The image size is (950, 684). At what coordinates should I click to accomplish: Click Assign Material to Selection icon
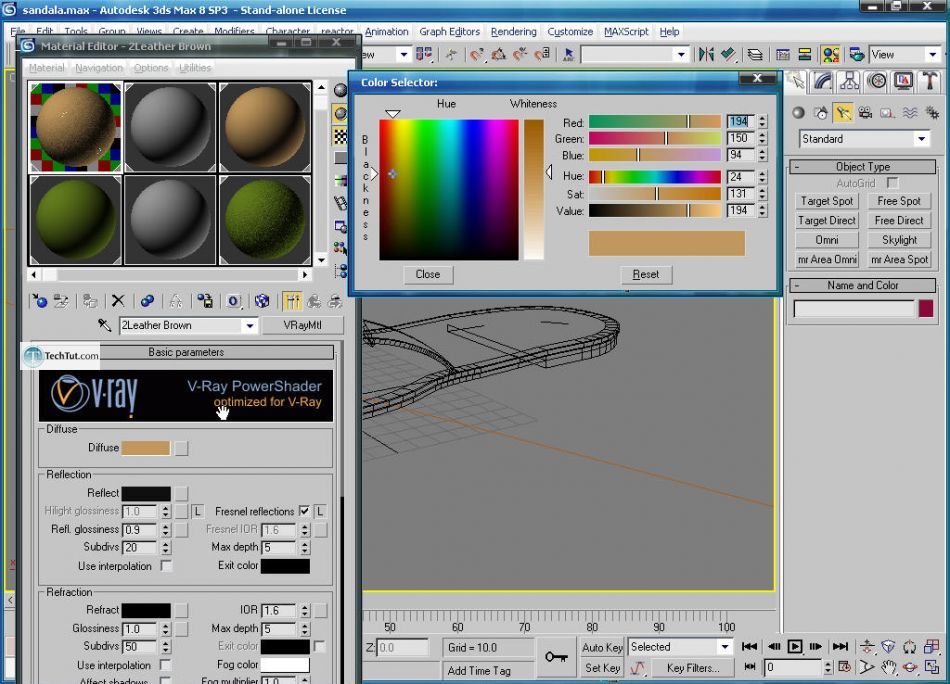[x=90, y=300]
